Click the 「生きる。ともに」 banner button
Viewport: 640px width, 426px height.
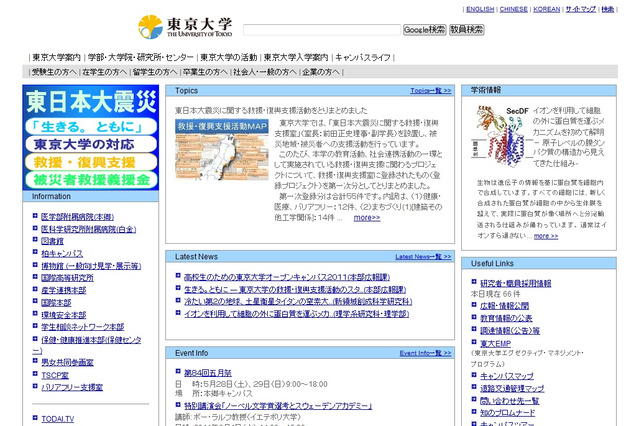[x=91, y=126]
